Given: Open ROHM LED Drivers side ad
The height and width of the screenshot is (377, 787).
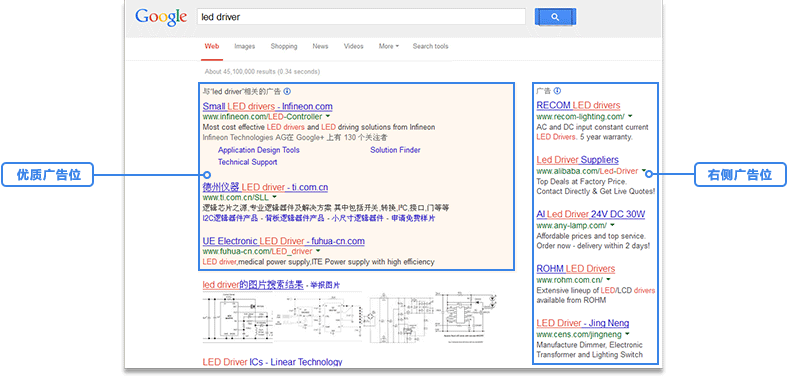Looking at the screenshot, I should click(576, 269).
